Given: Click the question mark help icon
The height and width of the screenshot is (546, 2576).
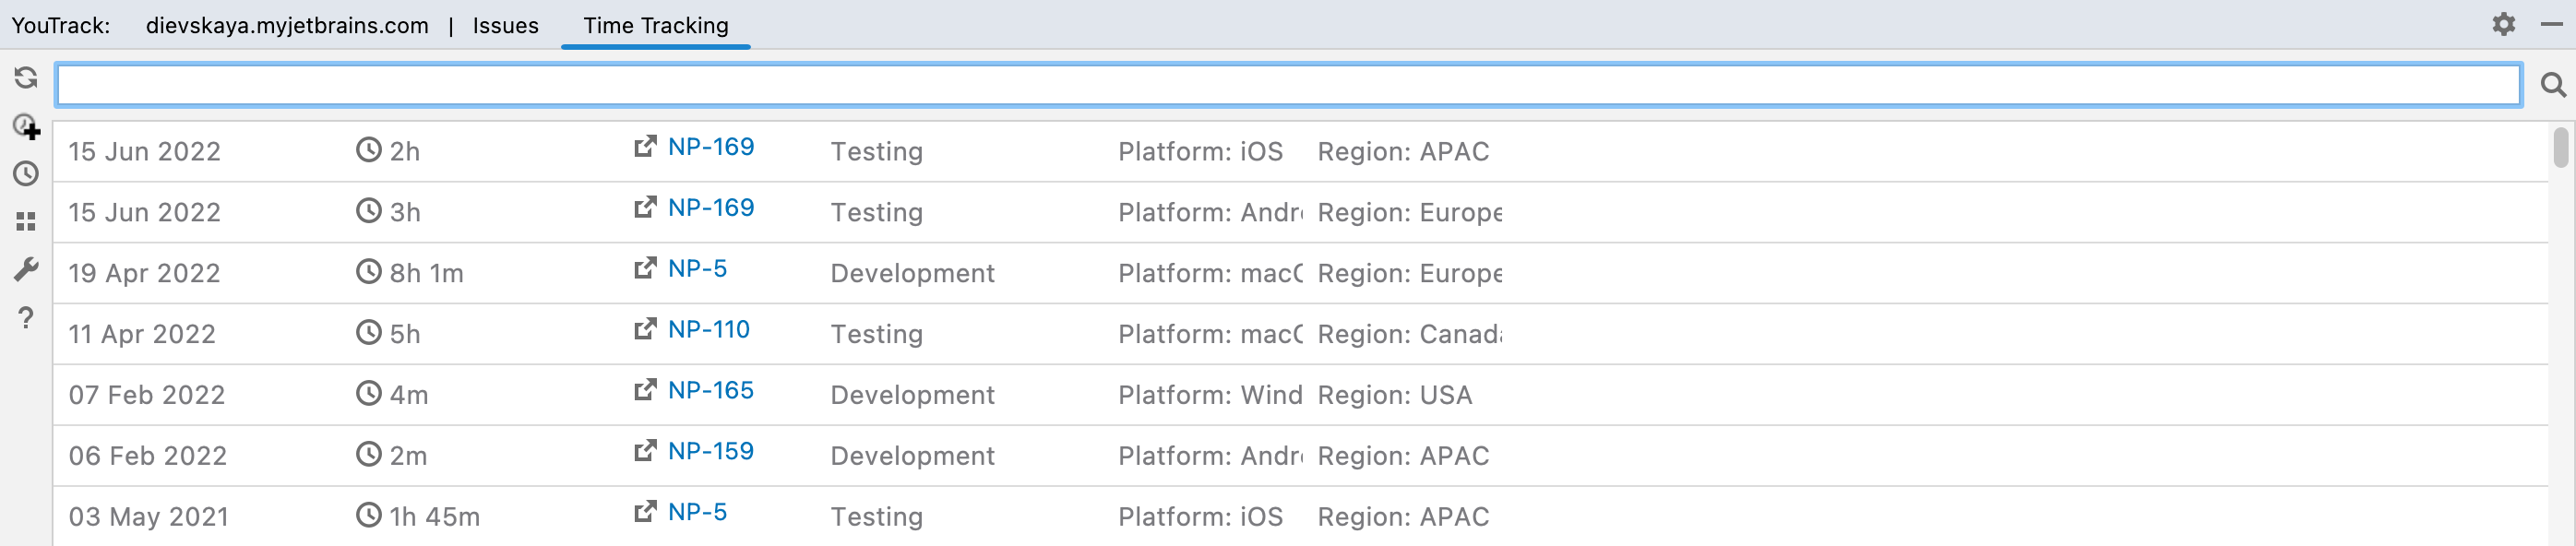Looking at the screenshot, I should click(x=26, y=318).
